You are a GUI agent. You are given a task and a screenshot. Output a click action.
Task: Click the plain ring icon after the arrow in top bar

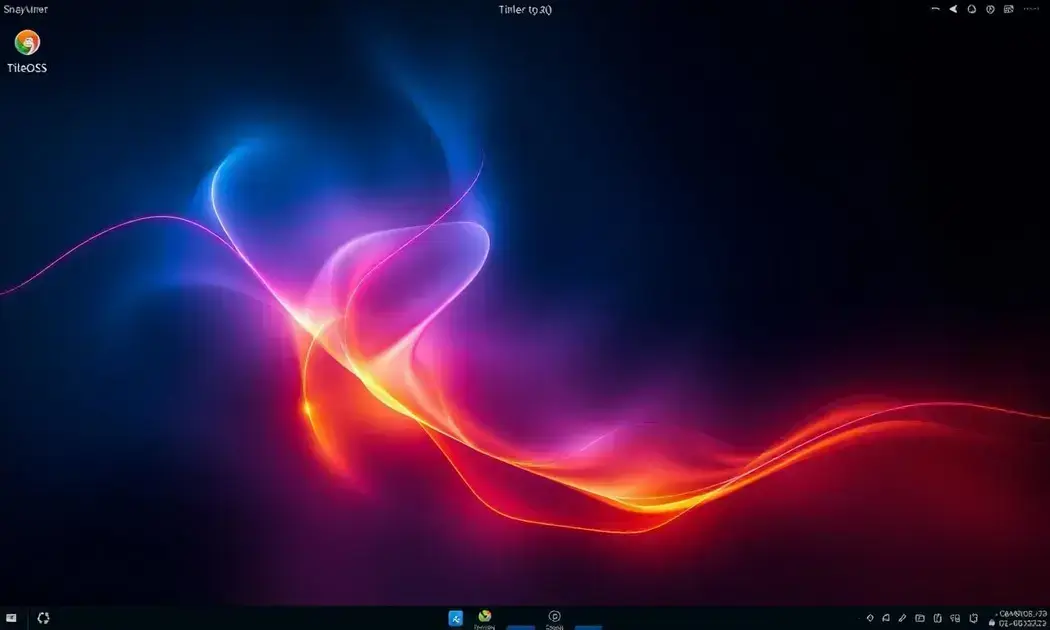972,9
